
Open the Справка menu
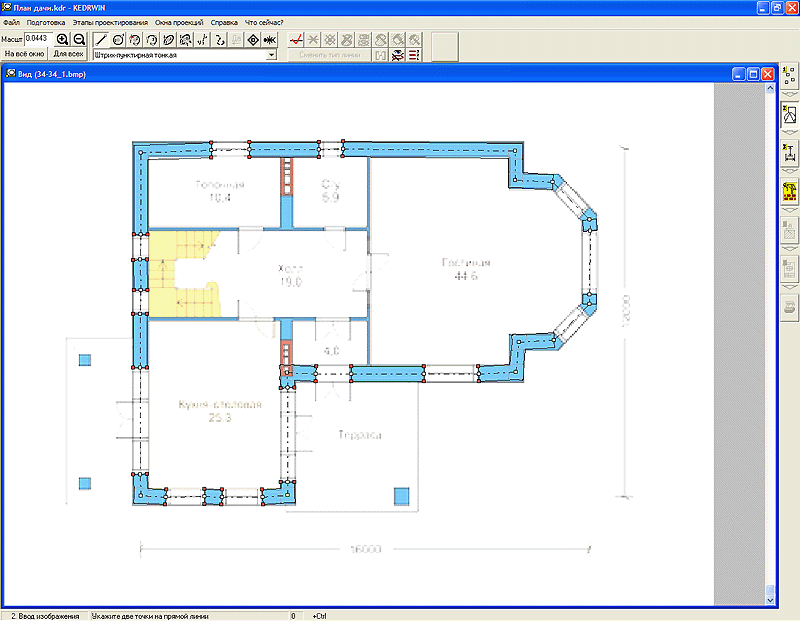[224, 22]
